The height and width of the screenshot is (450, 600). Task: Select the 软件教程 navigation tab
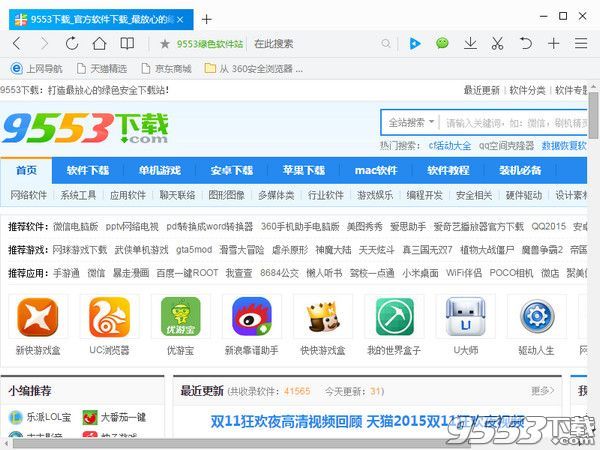click(x=448, y=170)
